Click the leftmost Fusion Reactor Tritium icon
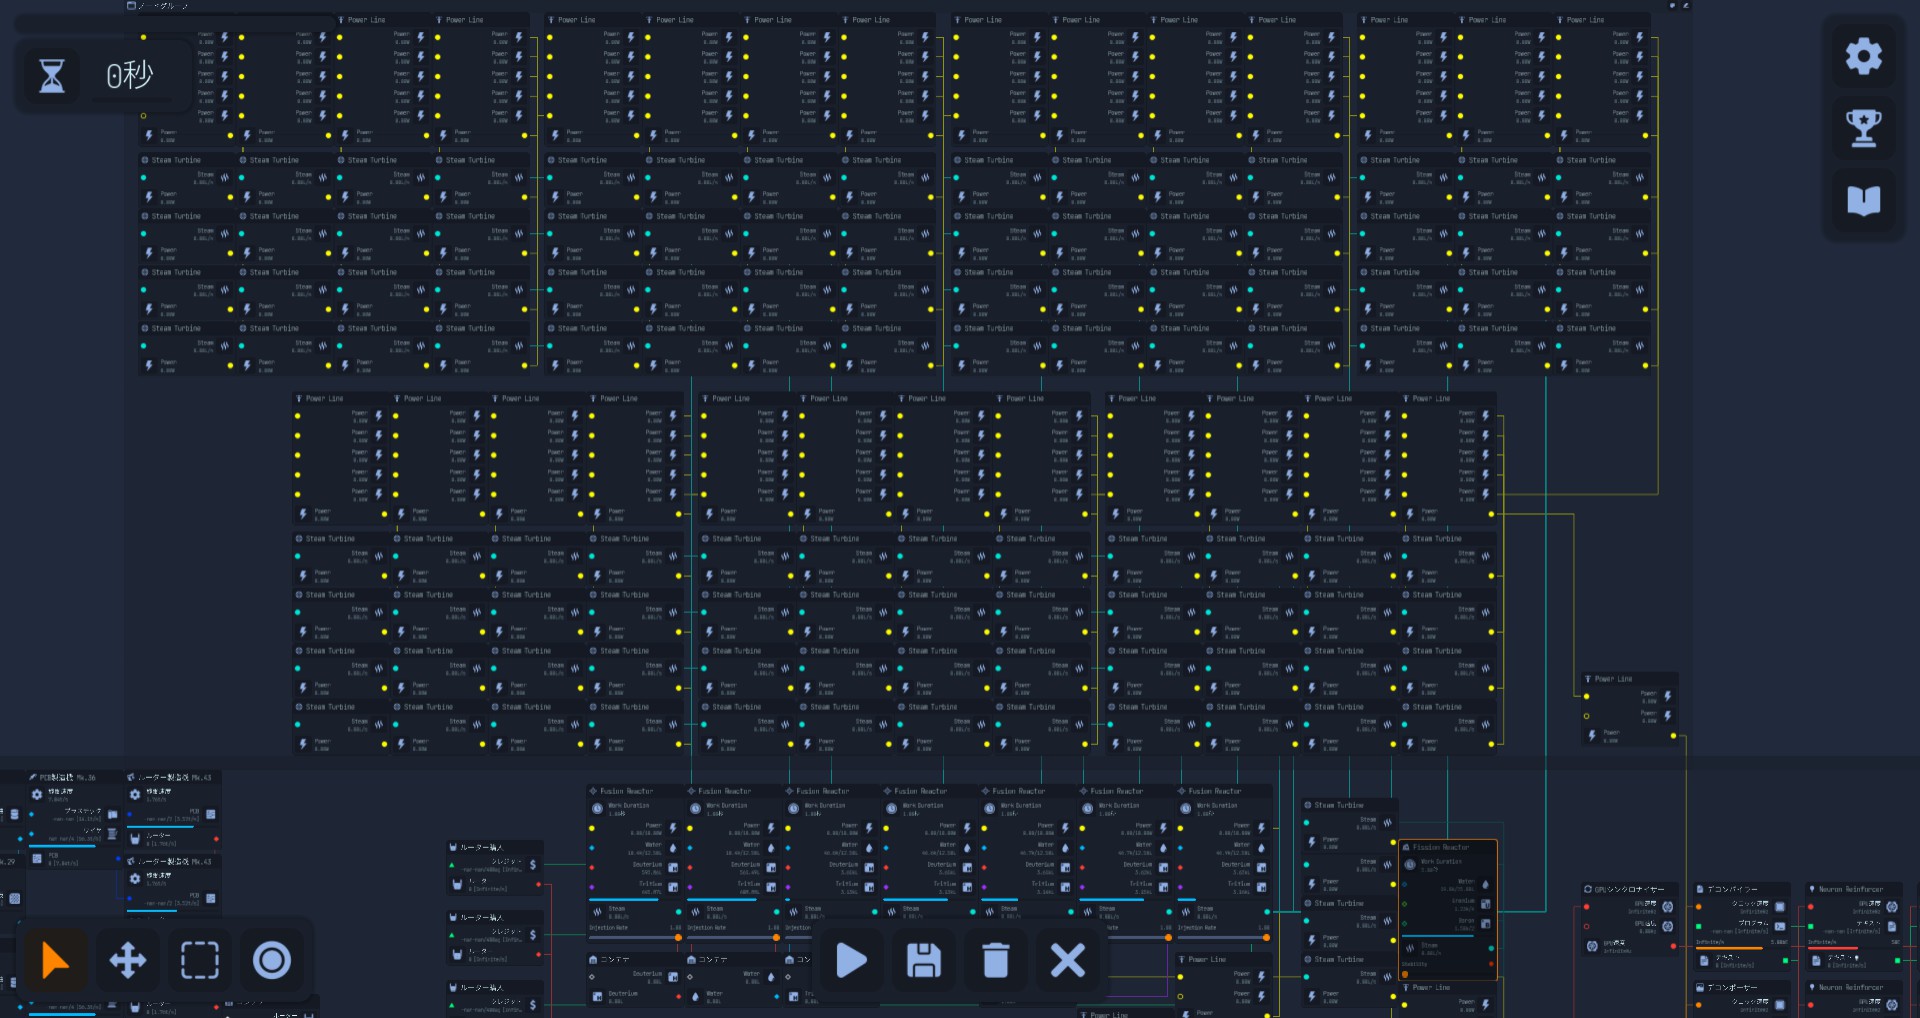The height and width of the screenshot is (1018, 1920). (x=673, y=887)
